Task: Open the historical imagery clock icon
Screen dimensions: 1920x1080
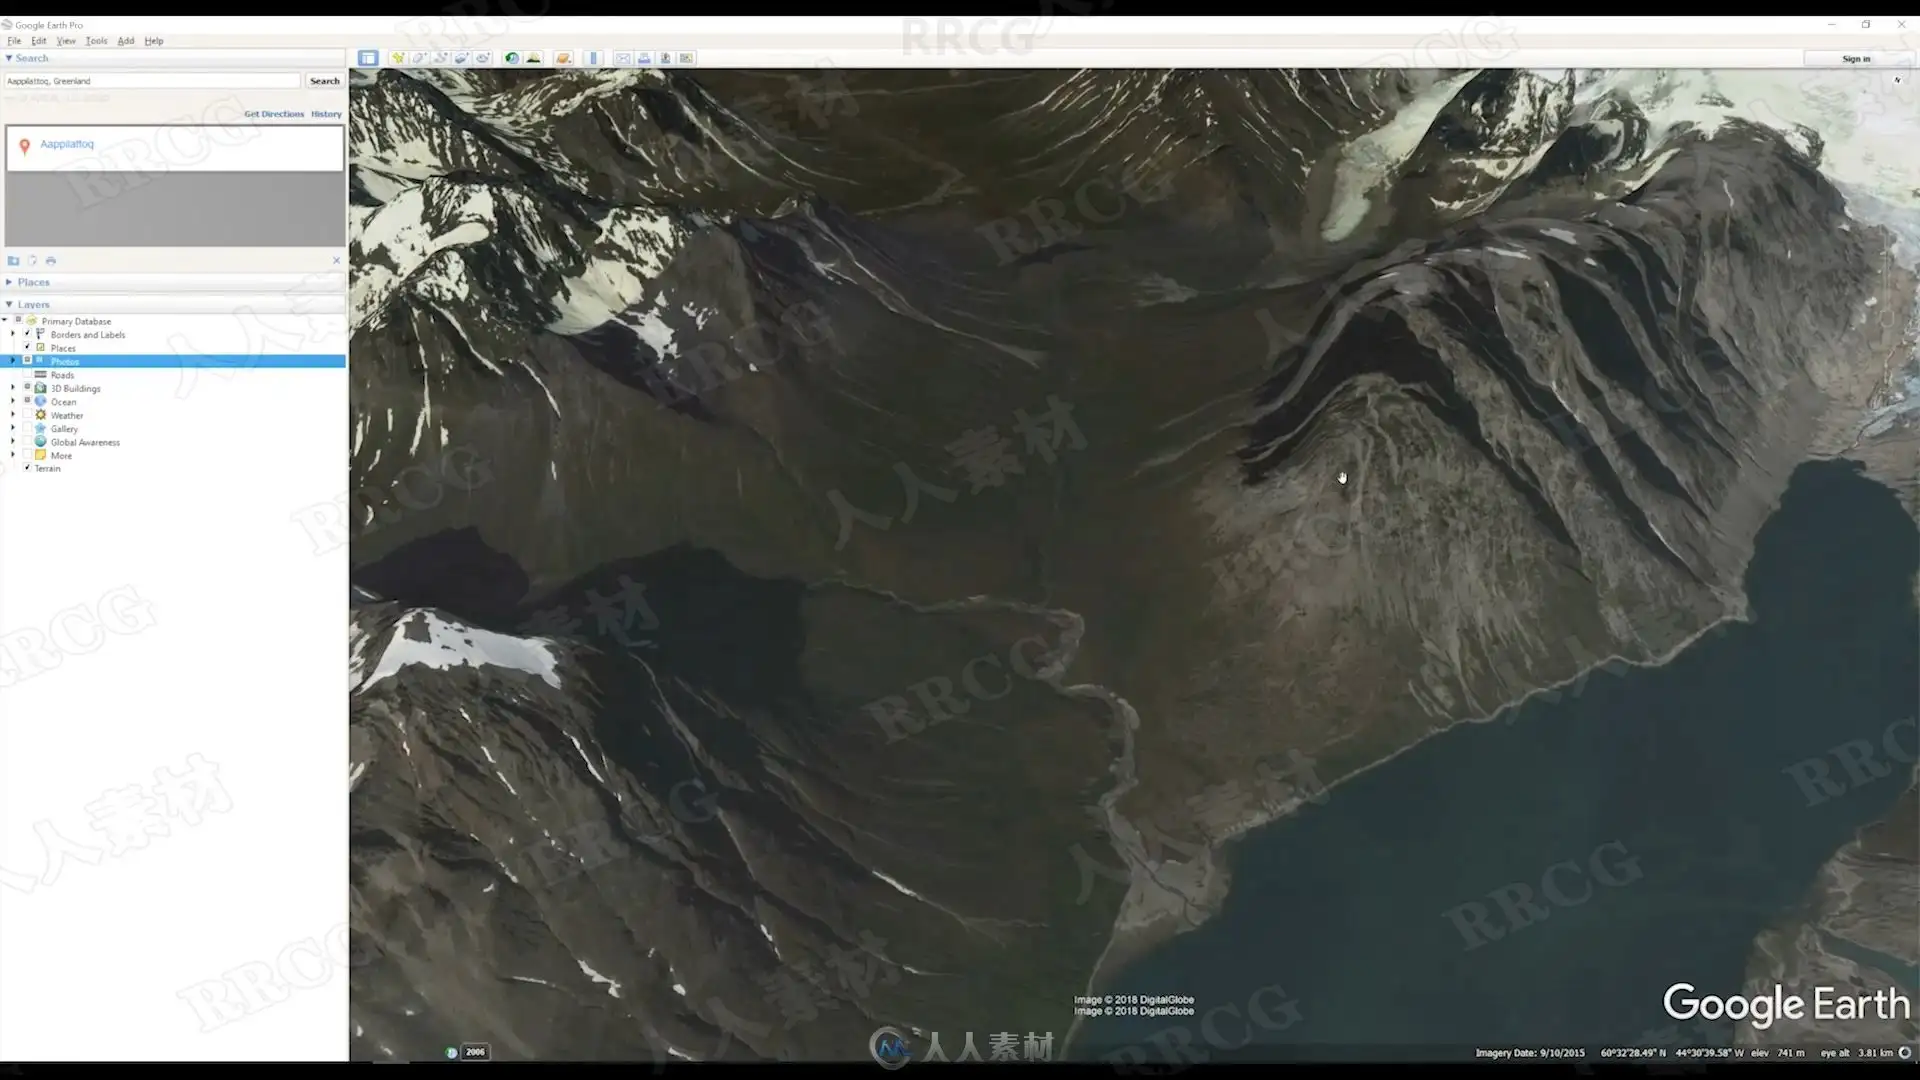Action: [x=512, y=58]
